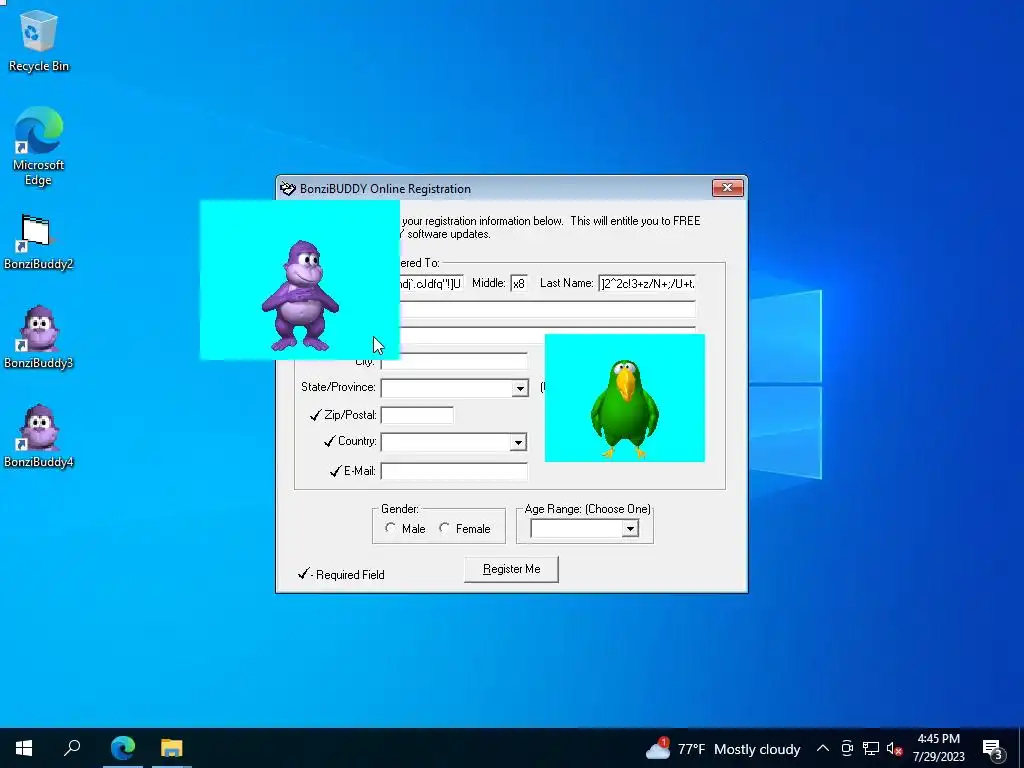Click the purple Bonzi gorilla character
Viewport: 1024px width, 768px height.
tap(300, 295)
